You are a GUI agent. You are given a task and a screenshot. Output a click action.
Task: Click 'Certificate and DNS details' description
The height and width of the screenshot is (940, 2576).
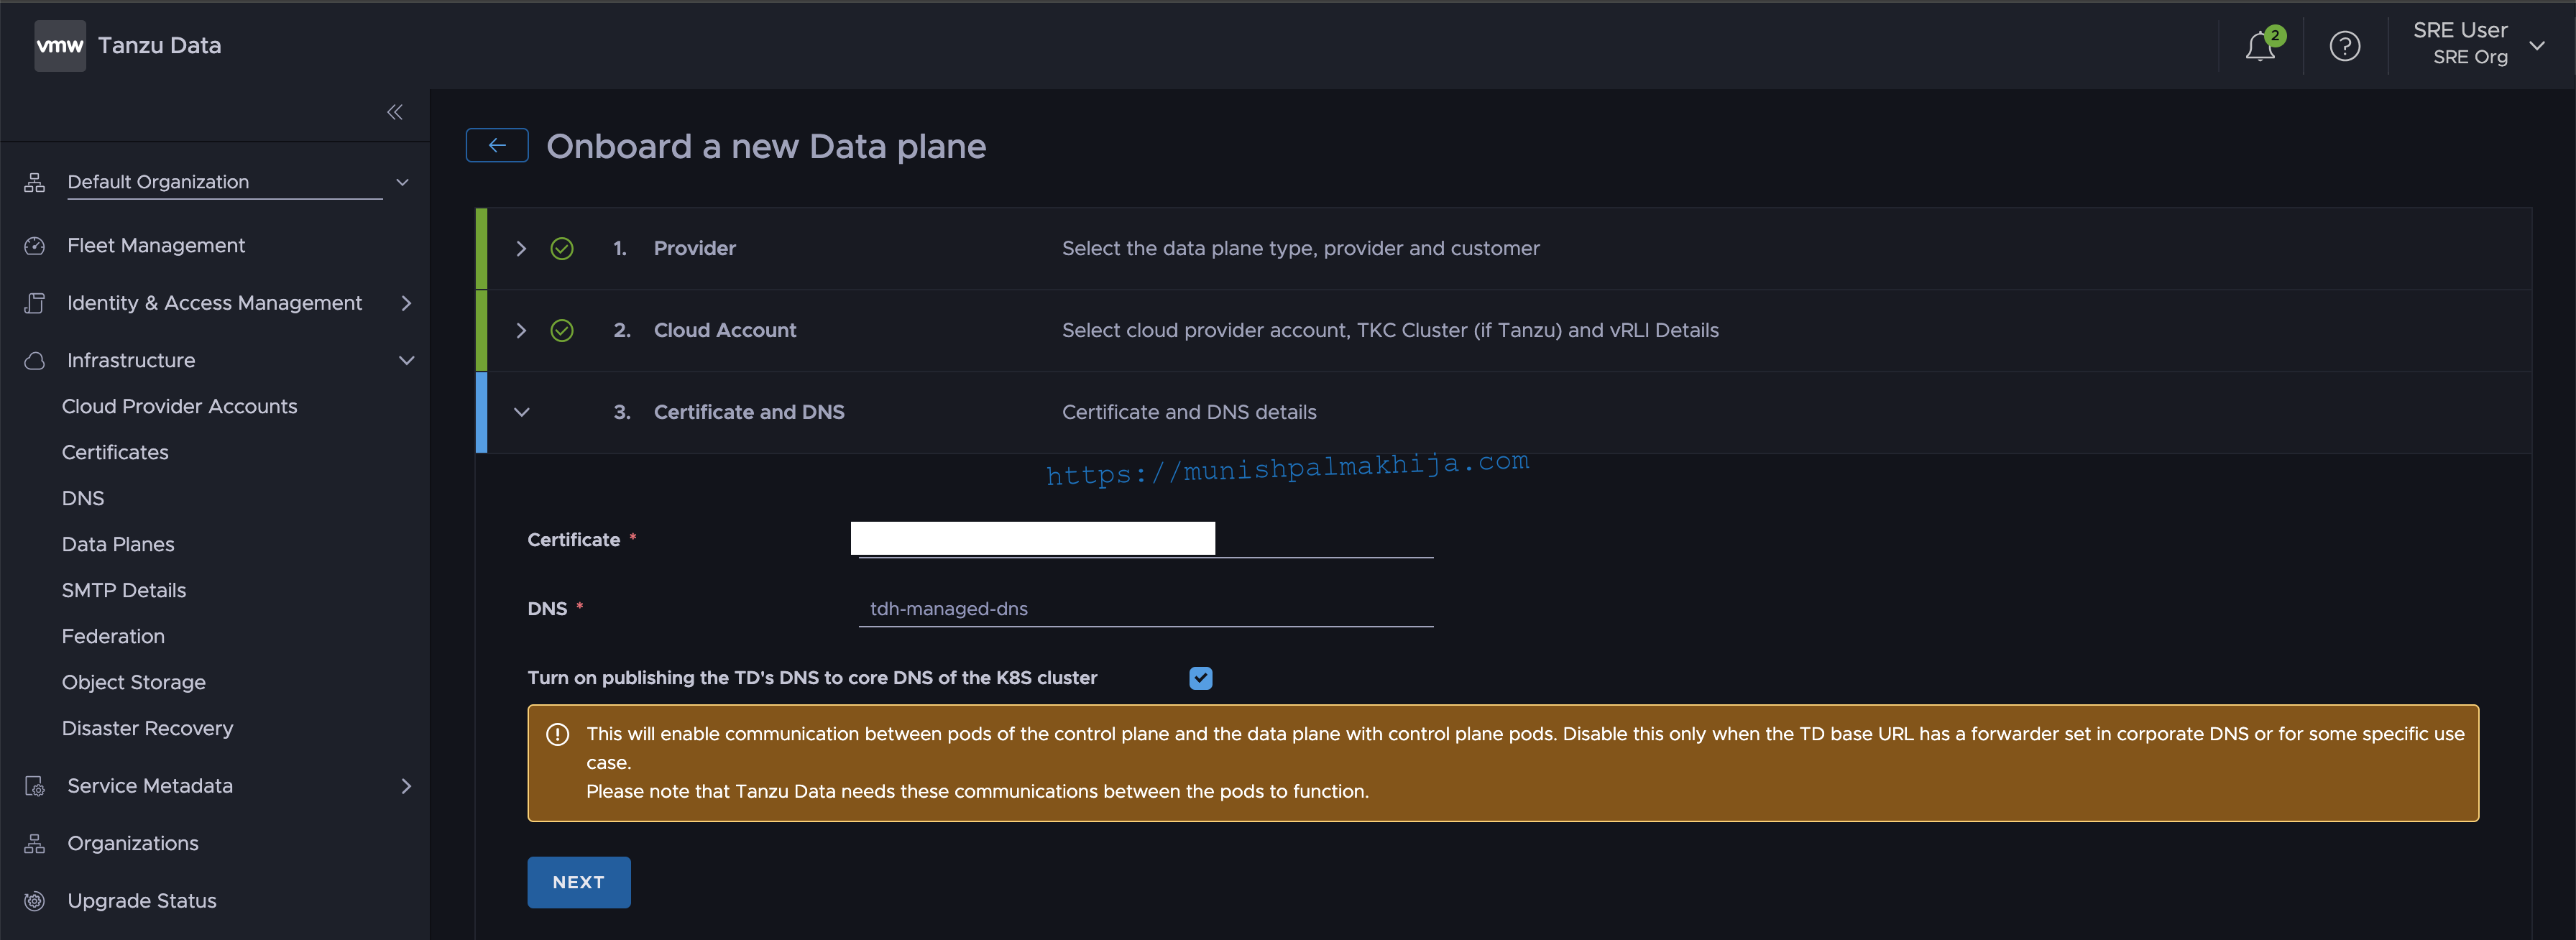(1189, 413)
